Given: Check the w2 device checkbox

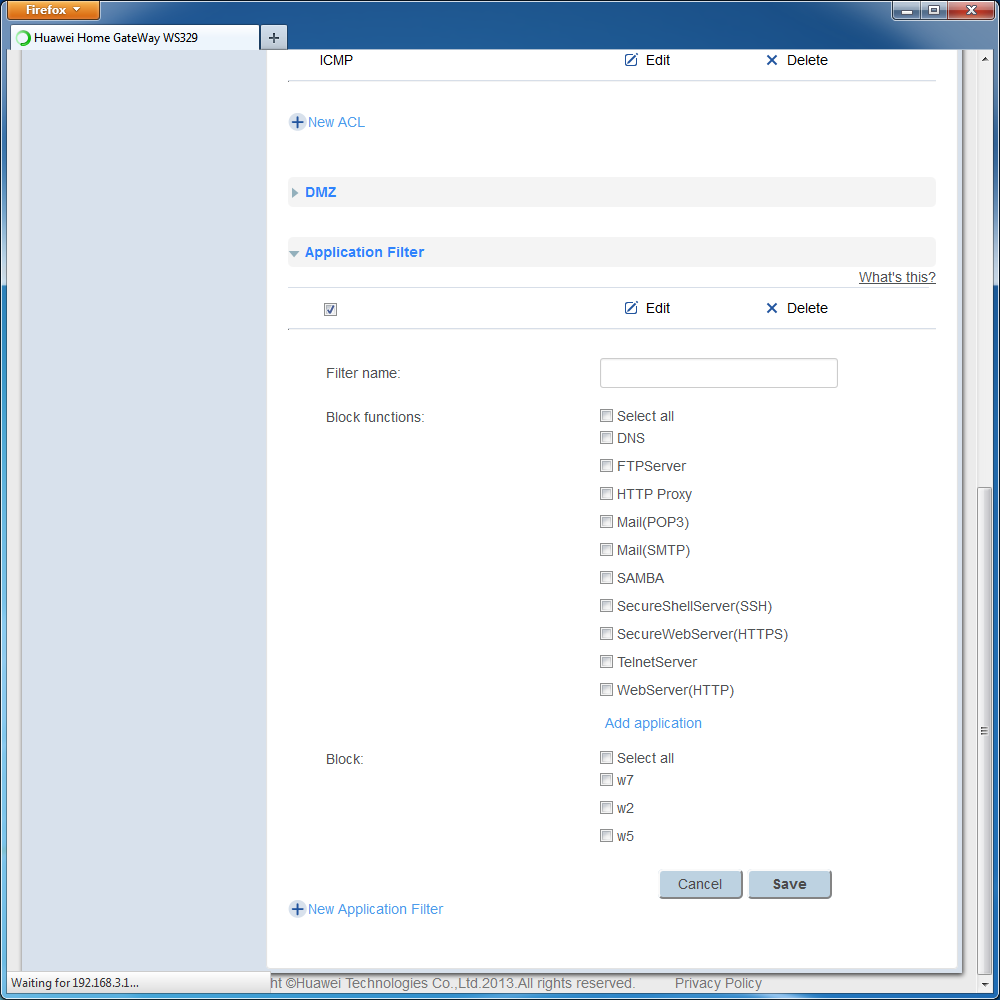Looking at the screenshot, I should [607, 807].
